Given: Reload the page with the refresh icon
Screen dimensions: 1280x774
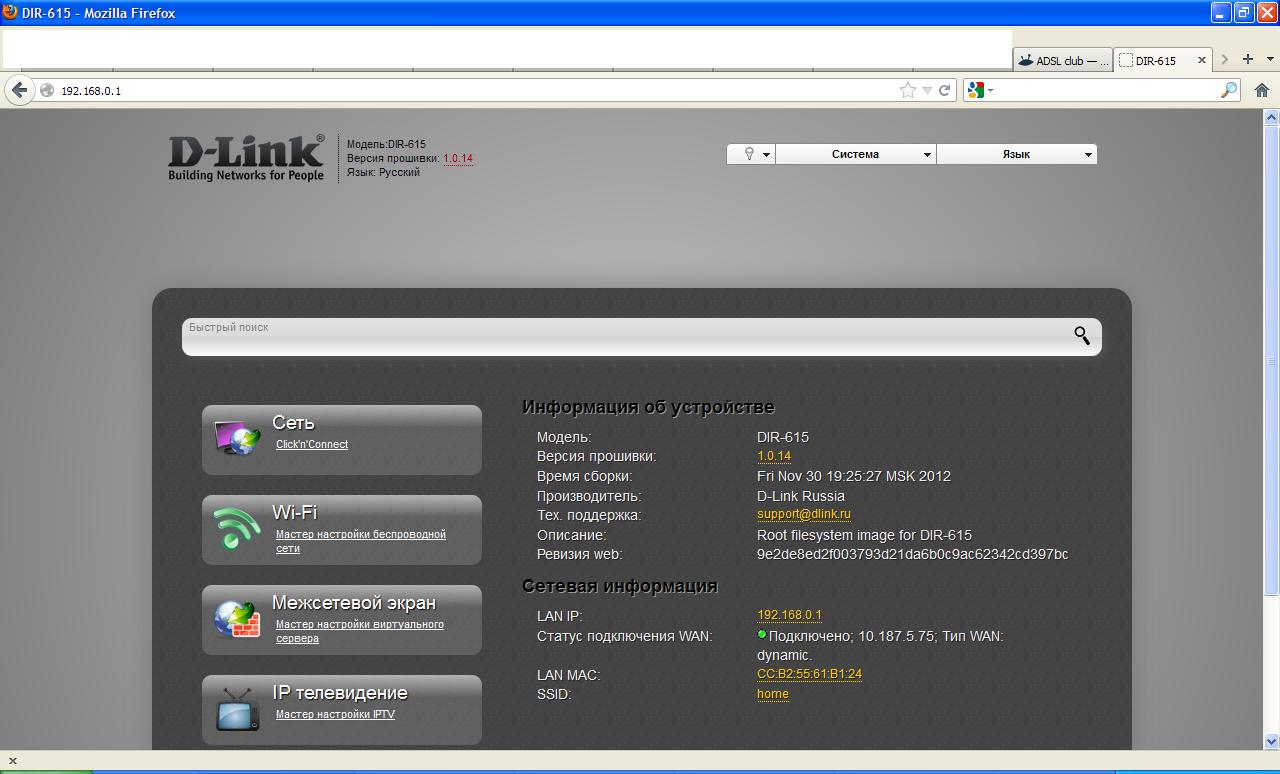Looking at the screenshot, I should point(944,90).
